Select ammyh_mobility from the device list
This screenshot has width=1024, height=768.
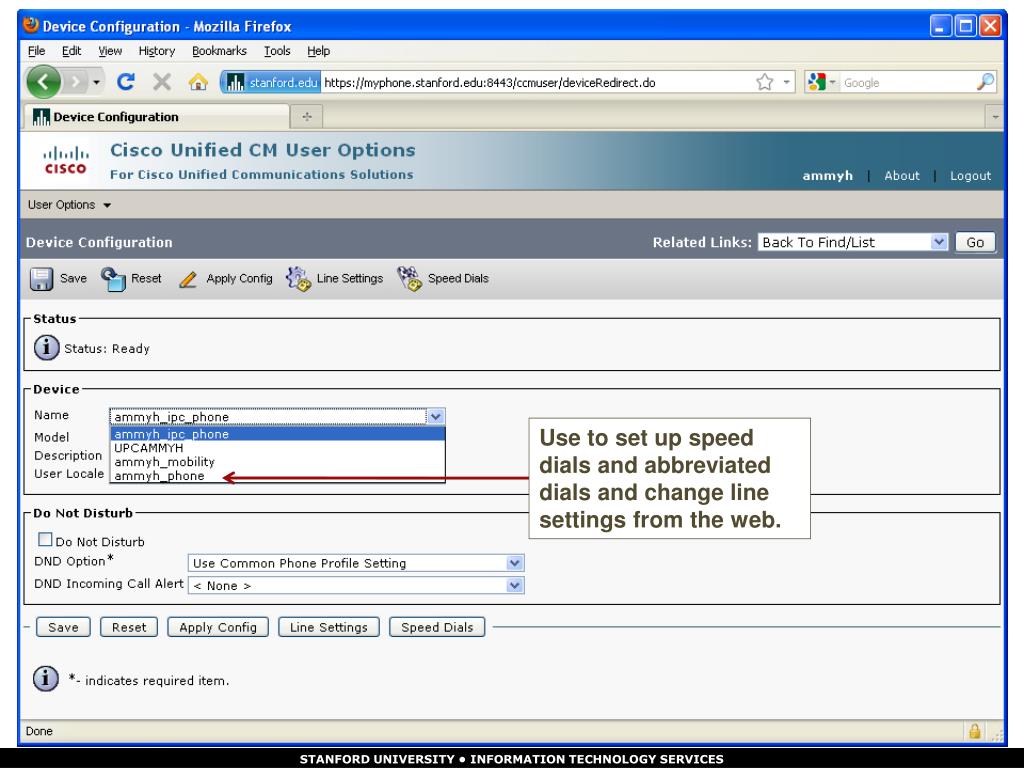(x=278, y=462)
